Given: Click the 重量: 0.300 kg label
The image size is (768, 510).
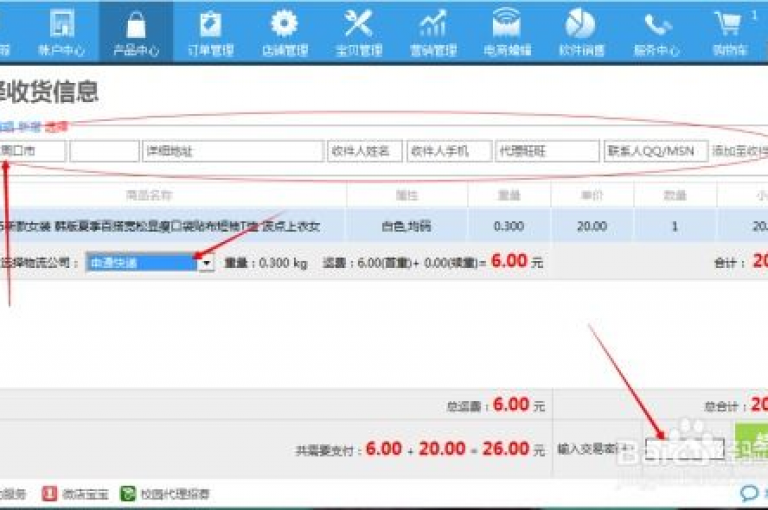Looking at the screenshot, I should click(x=266, y=264).
